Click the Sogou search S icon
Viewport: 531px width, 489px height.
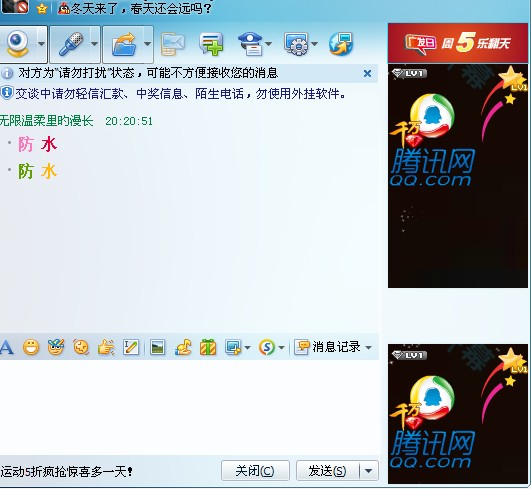(267, 347)
